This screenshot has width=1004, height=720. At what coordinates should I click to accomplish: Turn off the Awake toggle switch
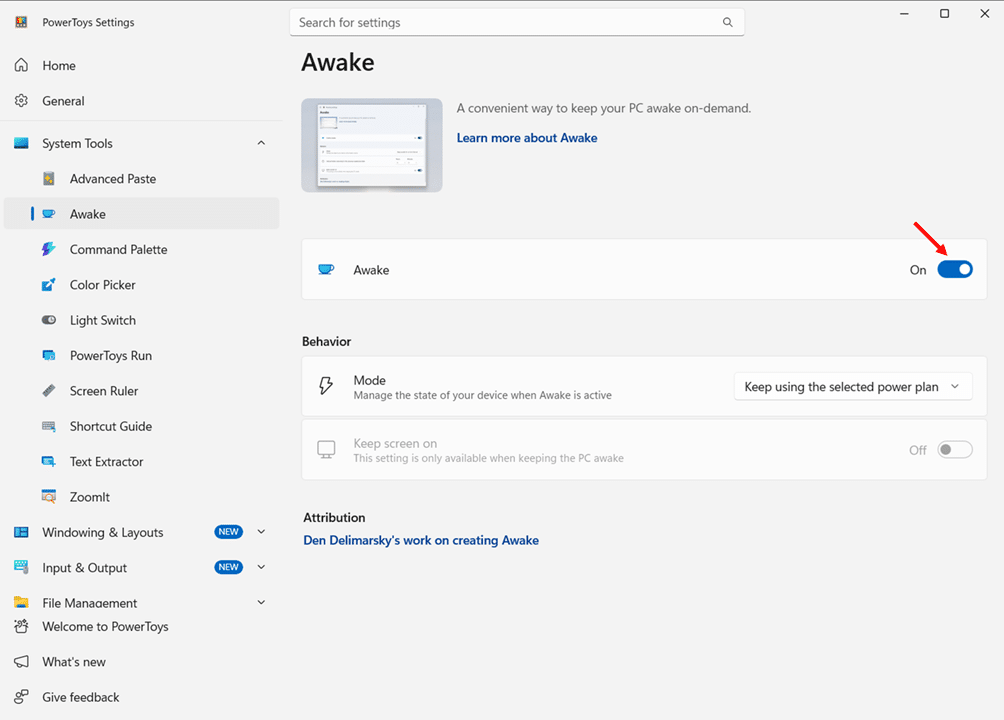(955, 270)
